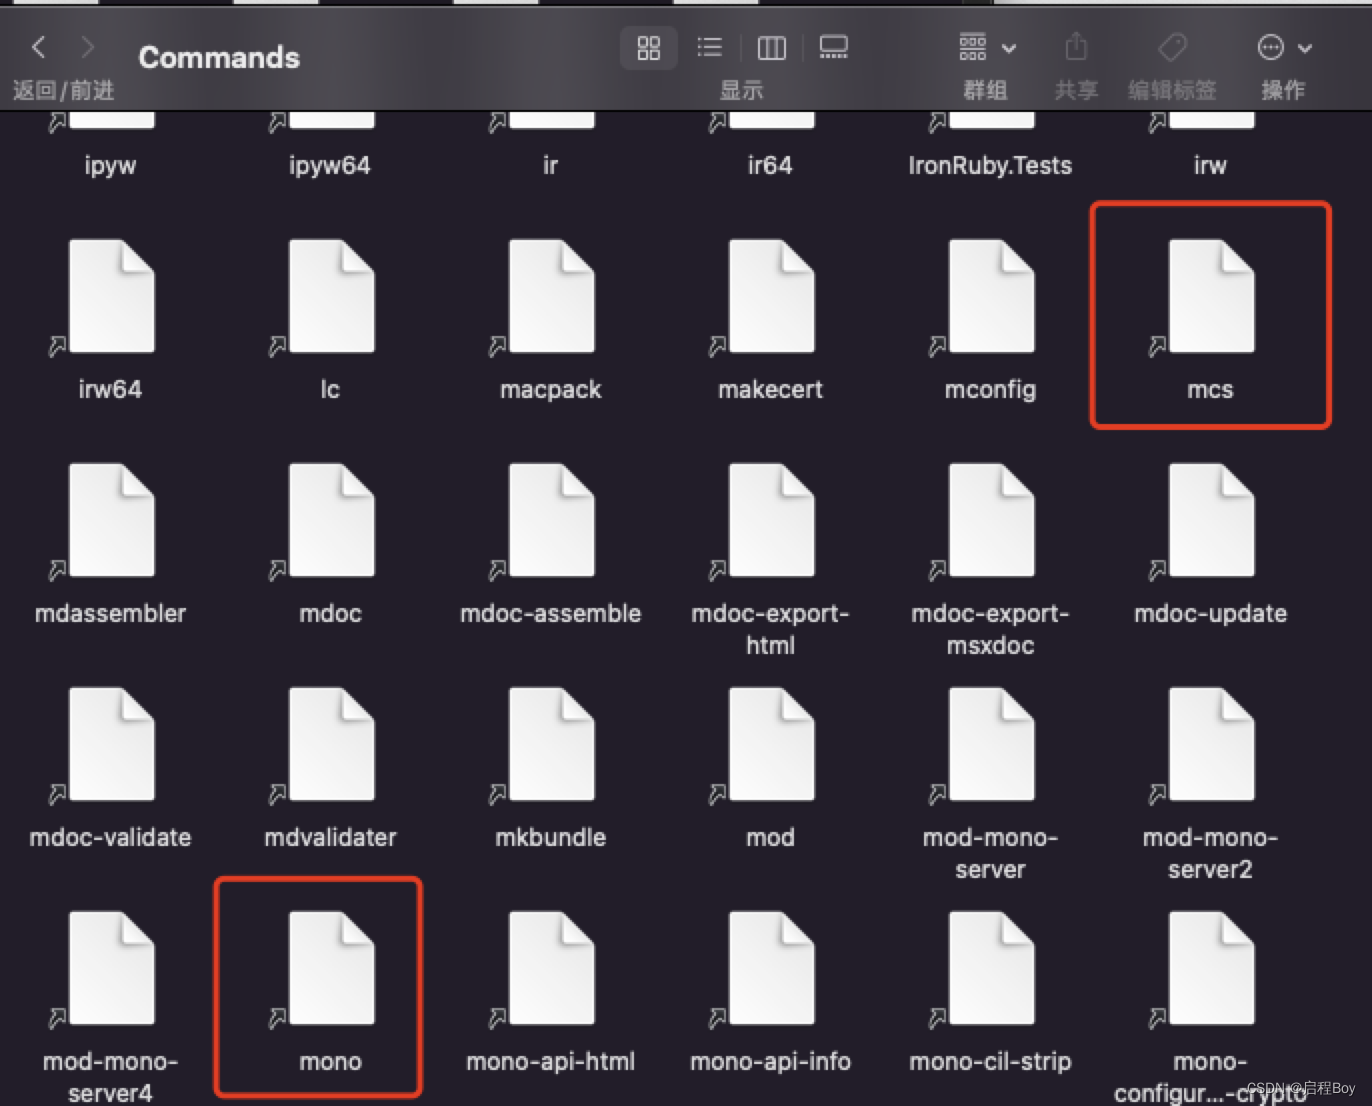Click the ipyw file name
Image resolution: width=1372 pixels, height=1106 pixels.
(x=110, y=166)
